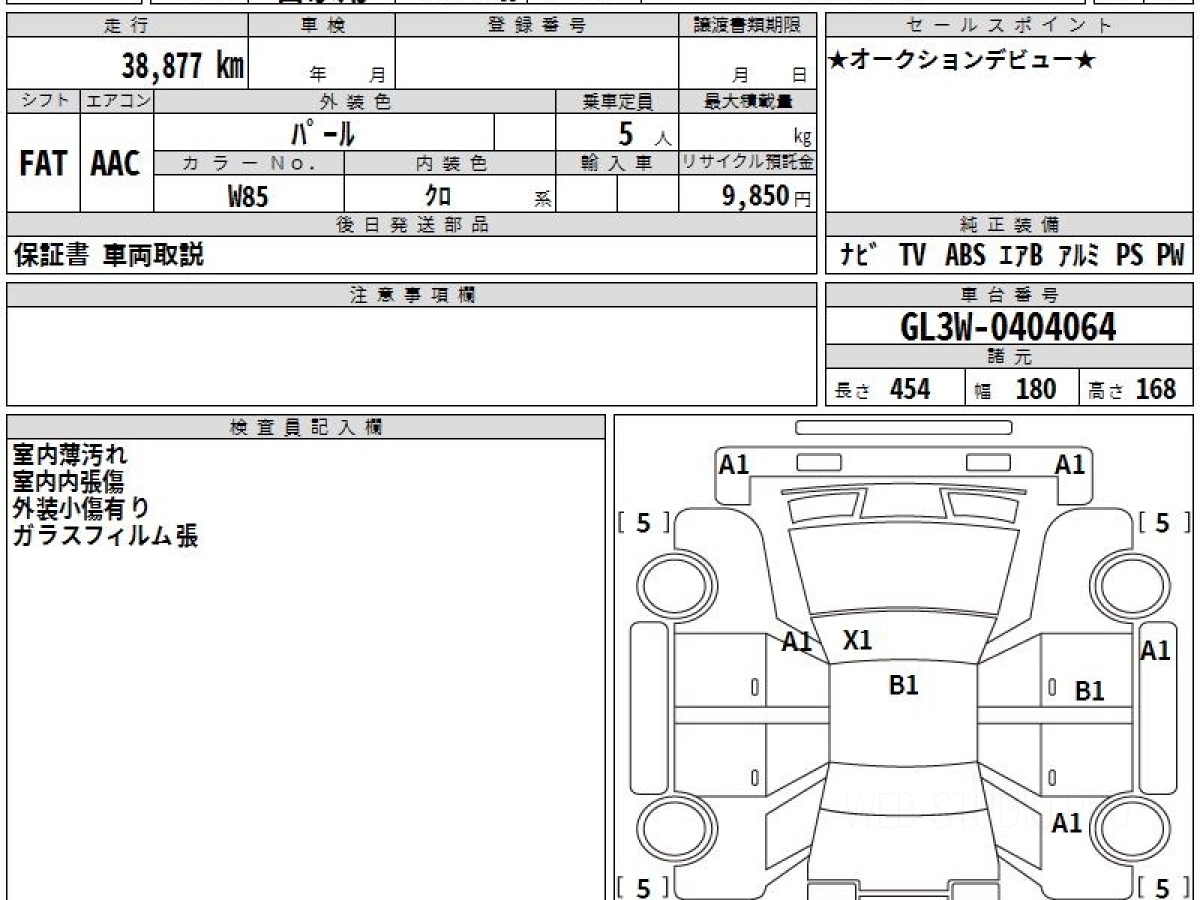Click the A1 mark near the rear right wheel
This screenshot has width=1200, height=900.
(x=1067, y=823)
